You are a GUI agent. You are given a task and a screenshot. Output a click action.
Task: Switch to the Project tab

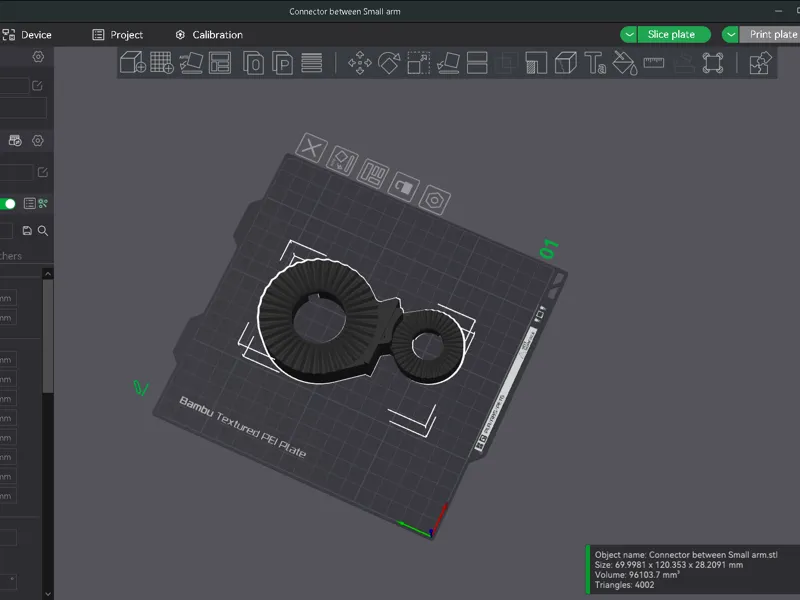(117, 35)
